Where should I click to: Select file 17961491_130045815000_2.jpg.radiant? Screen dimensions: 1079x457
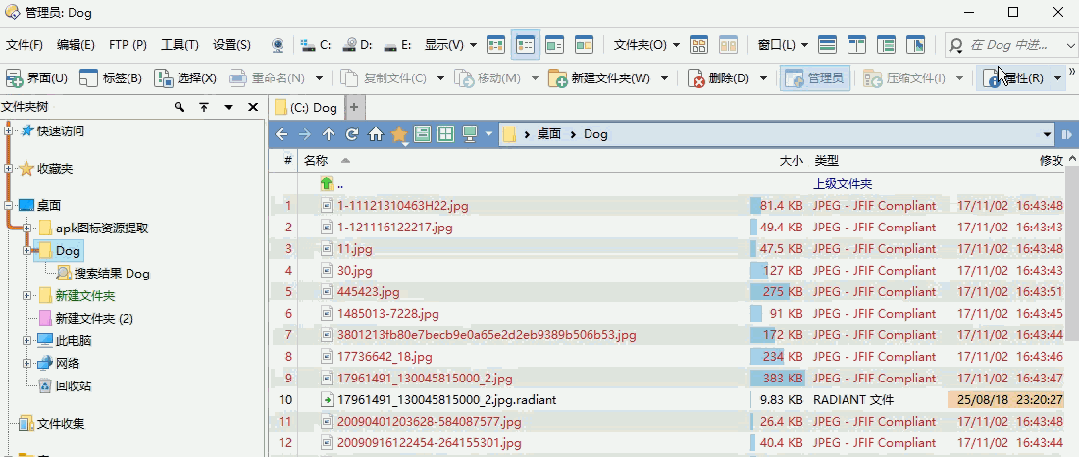tap(446, 399)
